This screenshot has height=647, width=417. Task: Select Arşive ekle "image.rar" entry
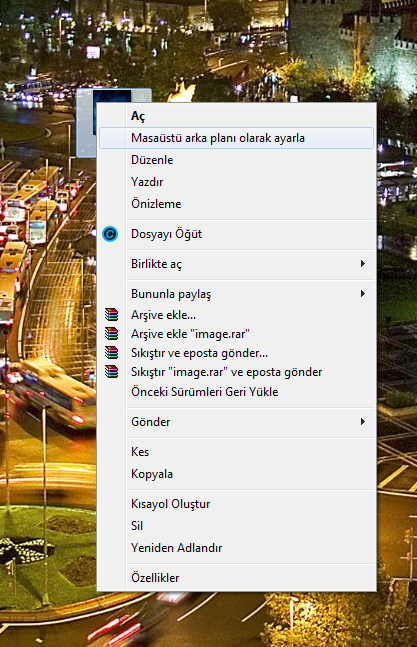click(236, 334)
